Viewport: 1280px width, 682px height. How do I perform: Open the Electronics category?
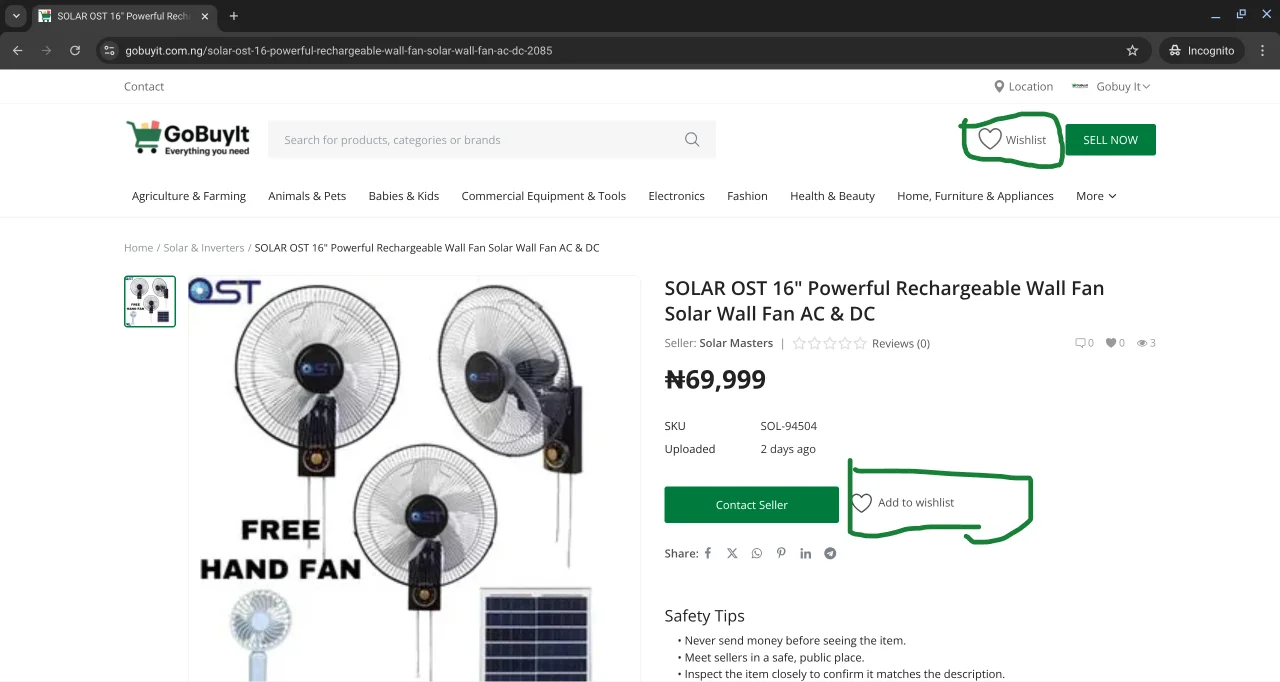[x=676, y=196]
